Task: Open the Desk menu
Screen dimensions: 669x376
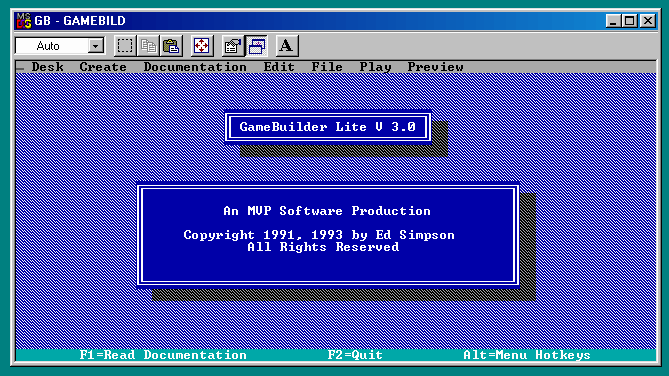Action: pos(47,67)
